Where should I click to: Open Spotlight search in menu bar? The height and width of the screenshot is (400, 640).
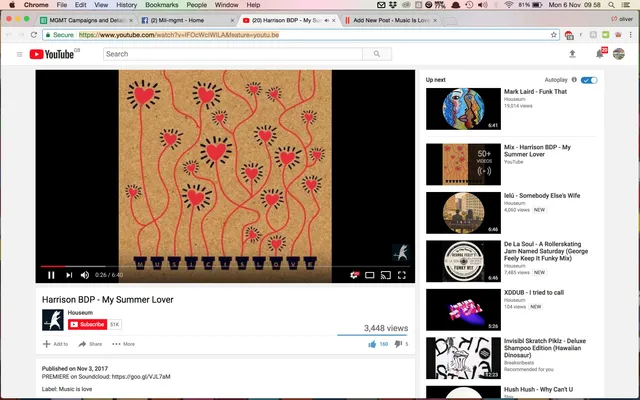611,5
